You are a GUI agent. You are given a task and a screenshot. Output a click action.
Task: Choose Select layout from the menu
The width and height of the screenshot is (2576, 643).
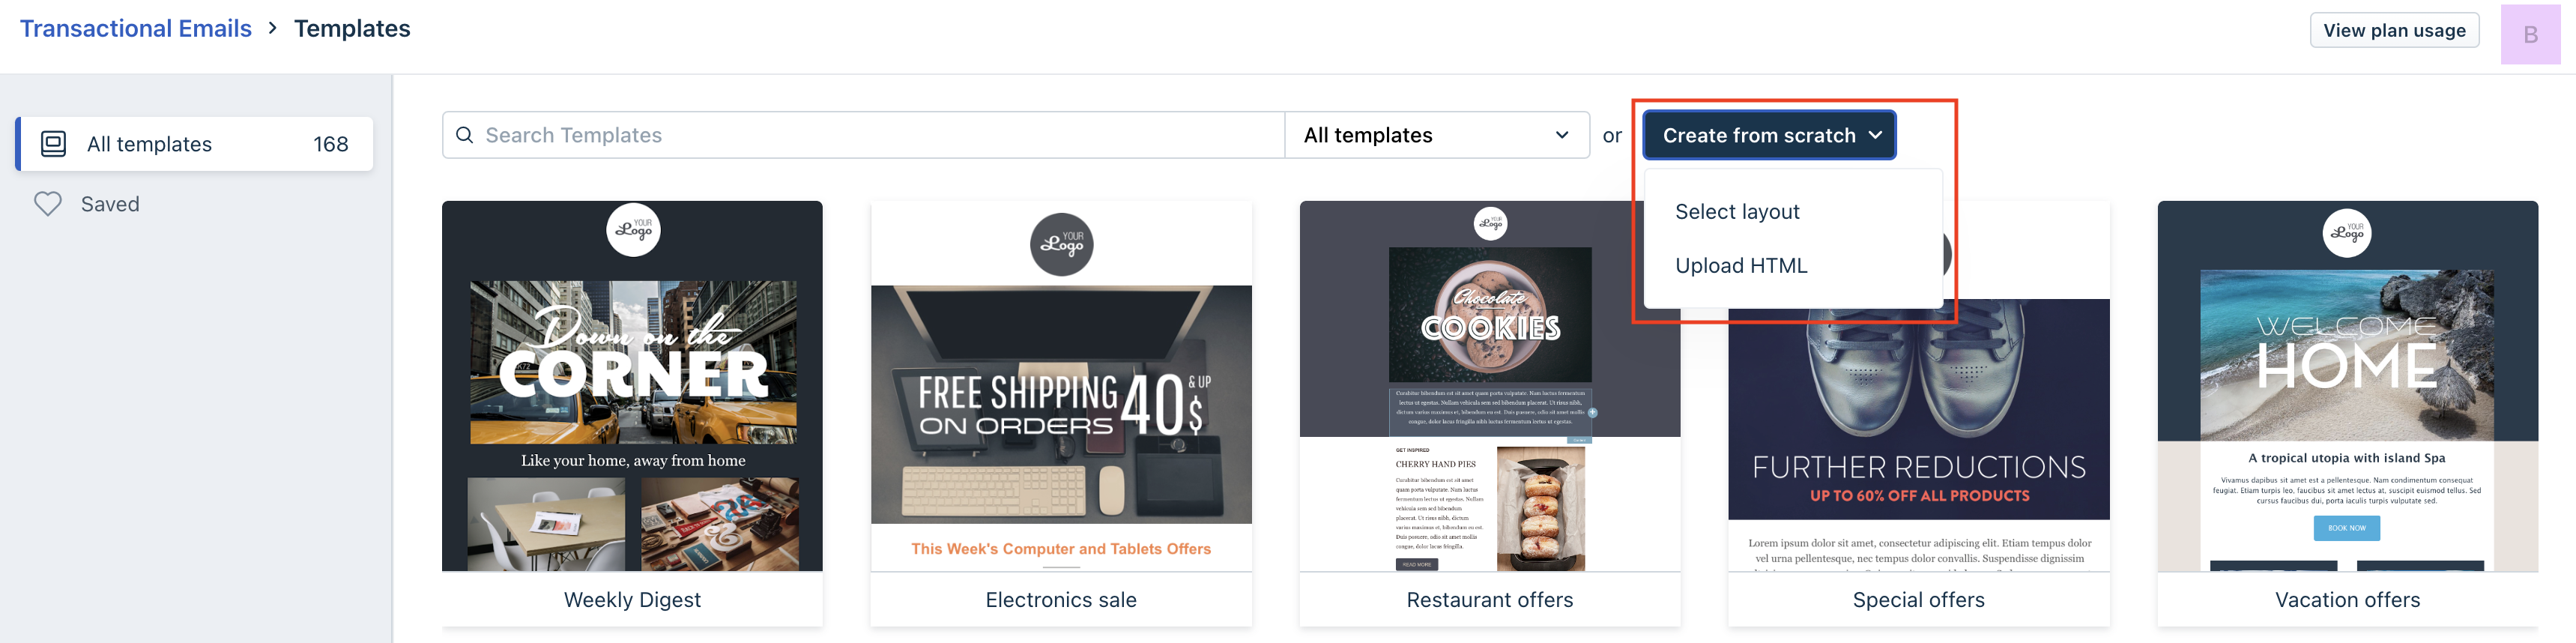1737,212
